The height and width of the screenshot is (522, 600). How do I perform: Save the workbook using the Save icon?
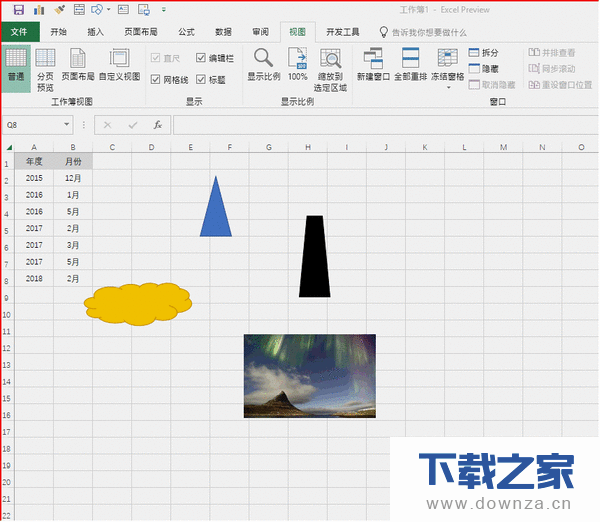coord(19,10)
